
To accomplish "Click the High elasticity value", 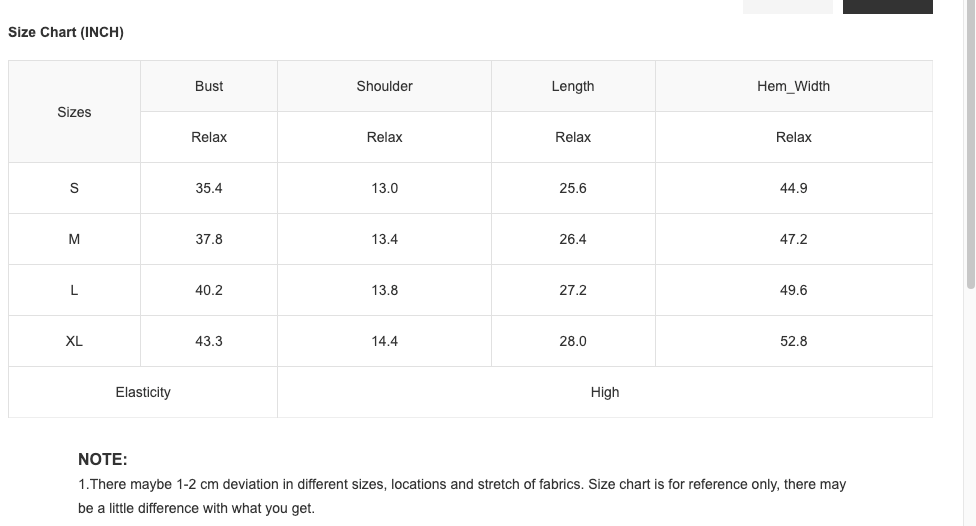I will click(605, 392).
